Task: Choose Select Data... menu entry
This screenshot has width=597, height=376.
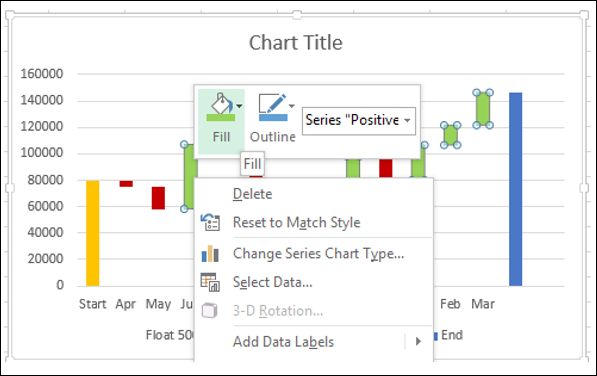Action: tap(273, 282)
